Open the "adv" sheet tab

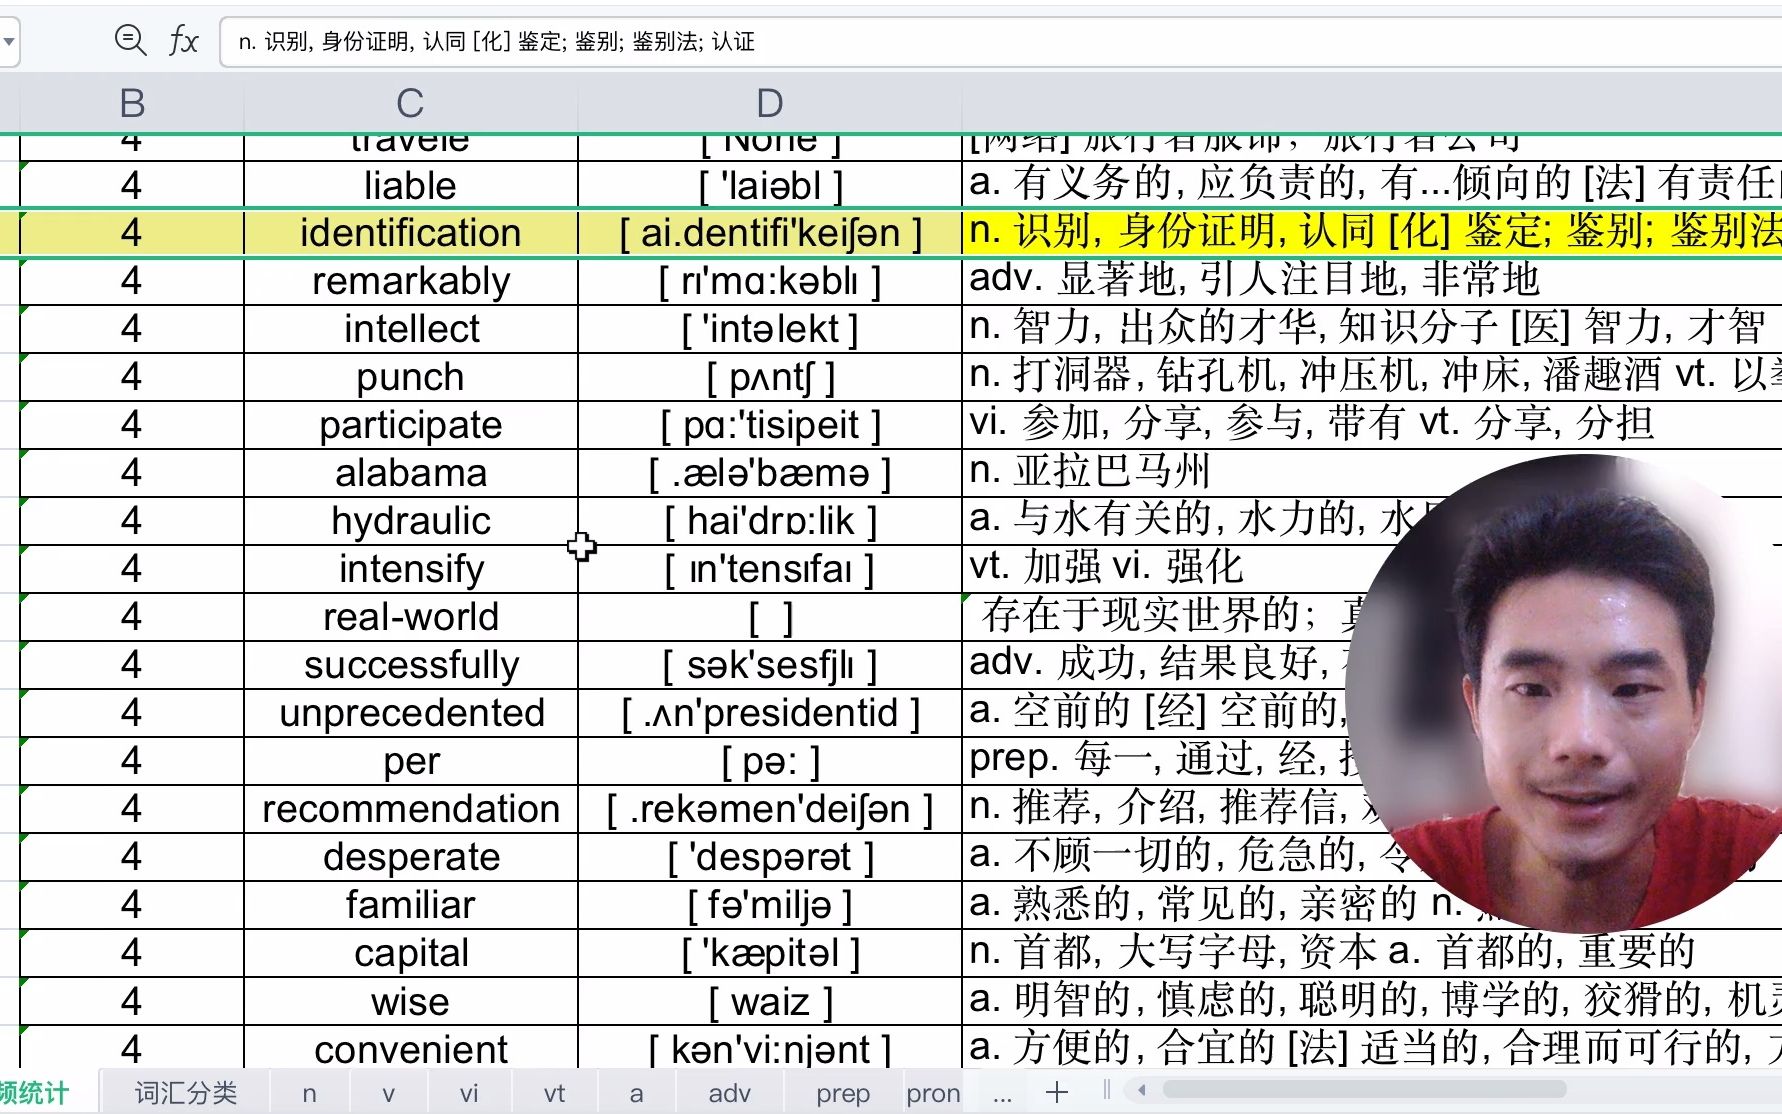pos(730,1093)
